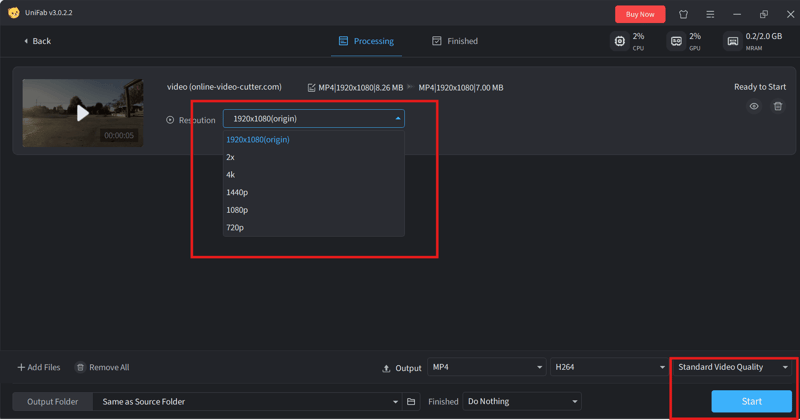Open the MP4 output format dropdown
Viewport: 800px width, 420px height.
[x=487, y=368]
